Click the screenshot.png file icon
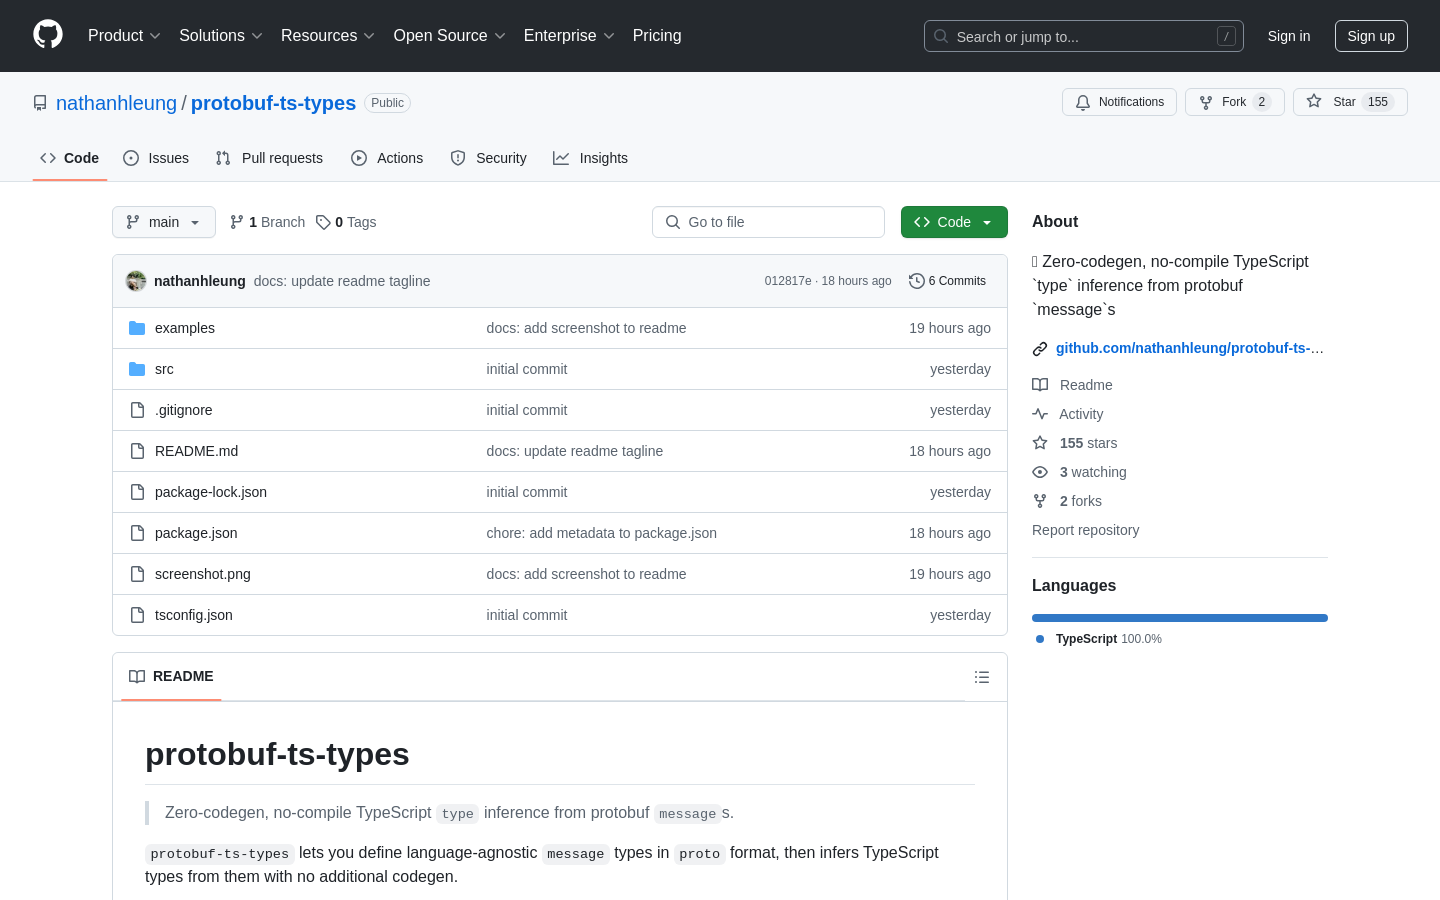Viewport: 1440px width, 900px height. click(137, 574)
